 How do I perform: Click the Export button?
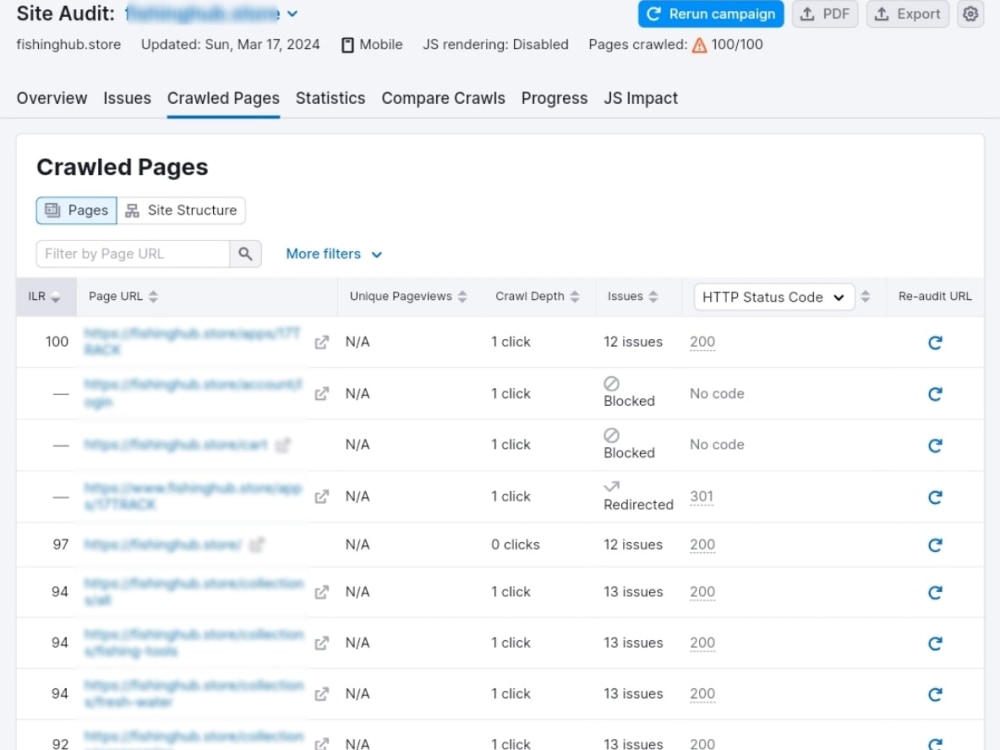pyautogui.click(x=908, y=14)
